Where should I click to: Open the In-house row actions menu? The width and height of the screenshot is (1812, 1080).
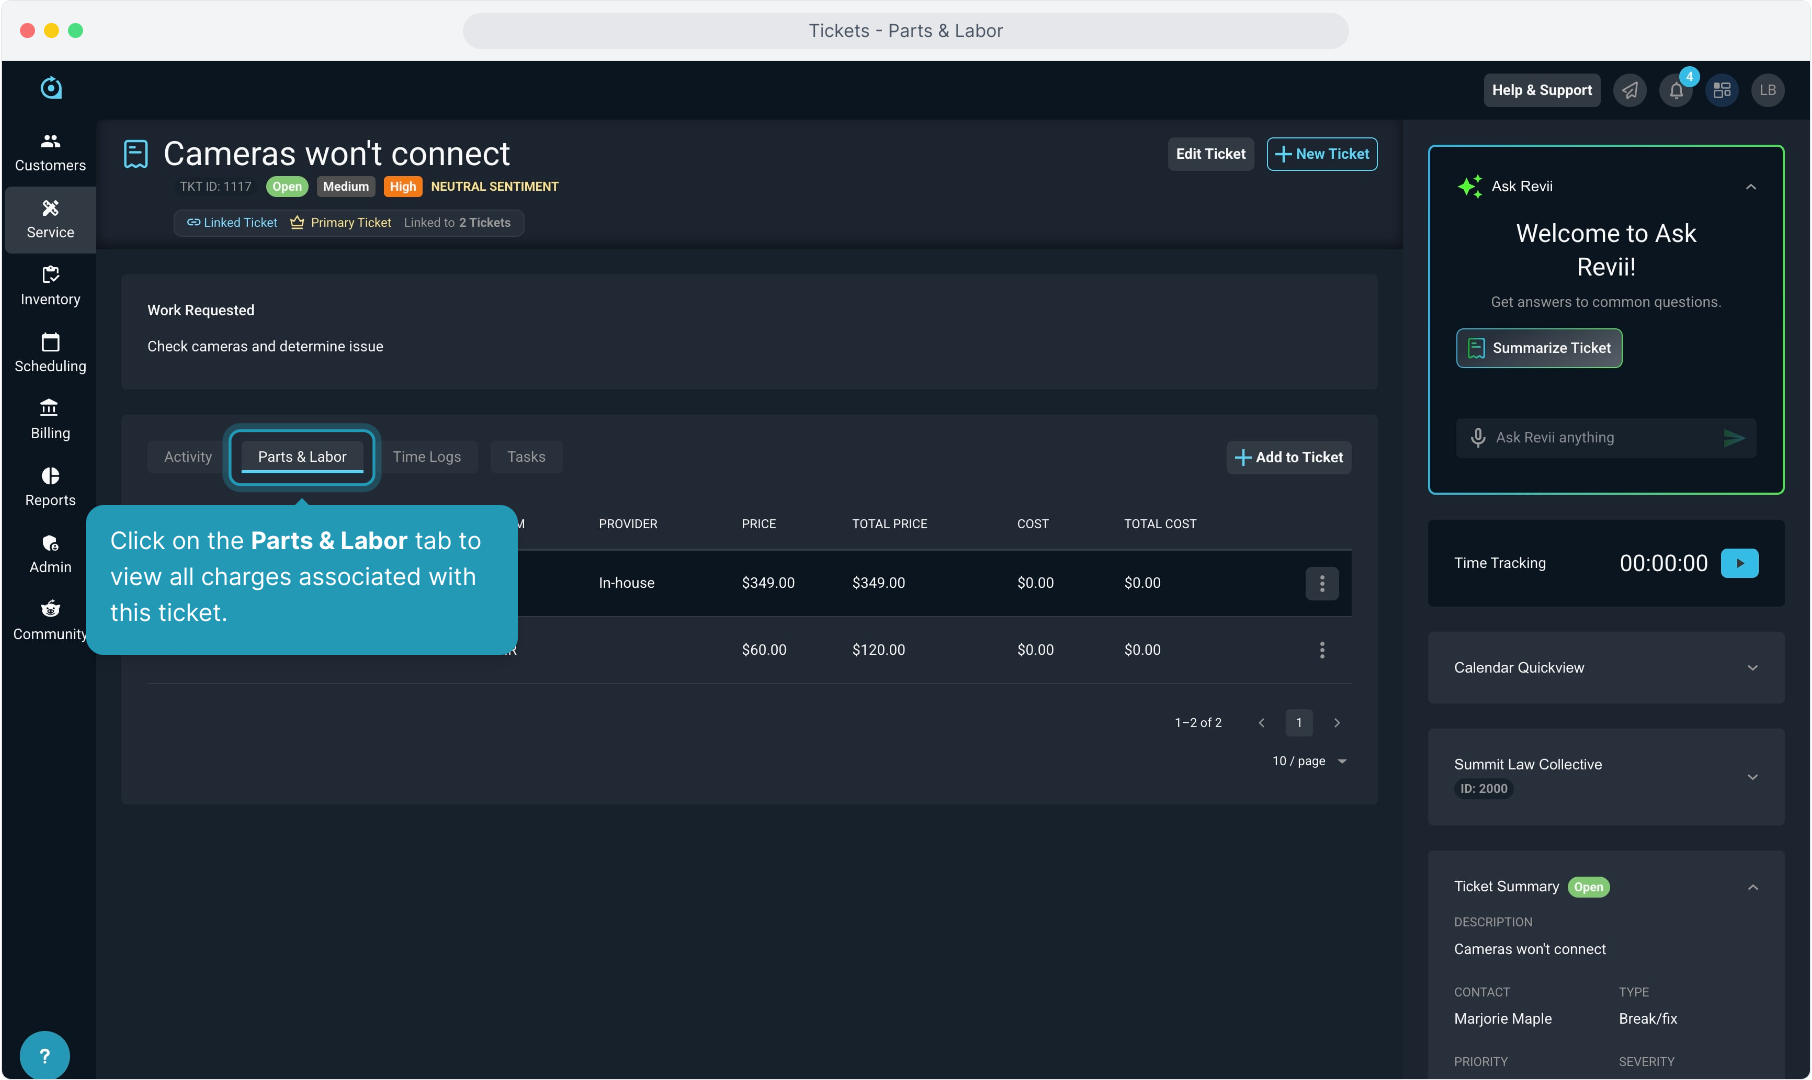tap(1322, 583)
